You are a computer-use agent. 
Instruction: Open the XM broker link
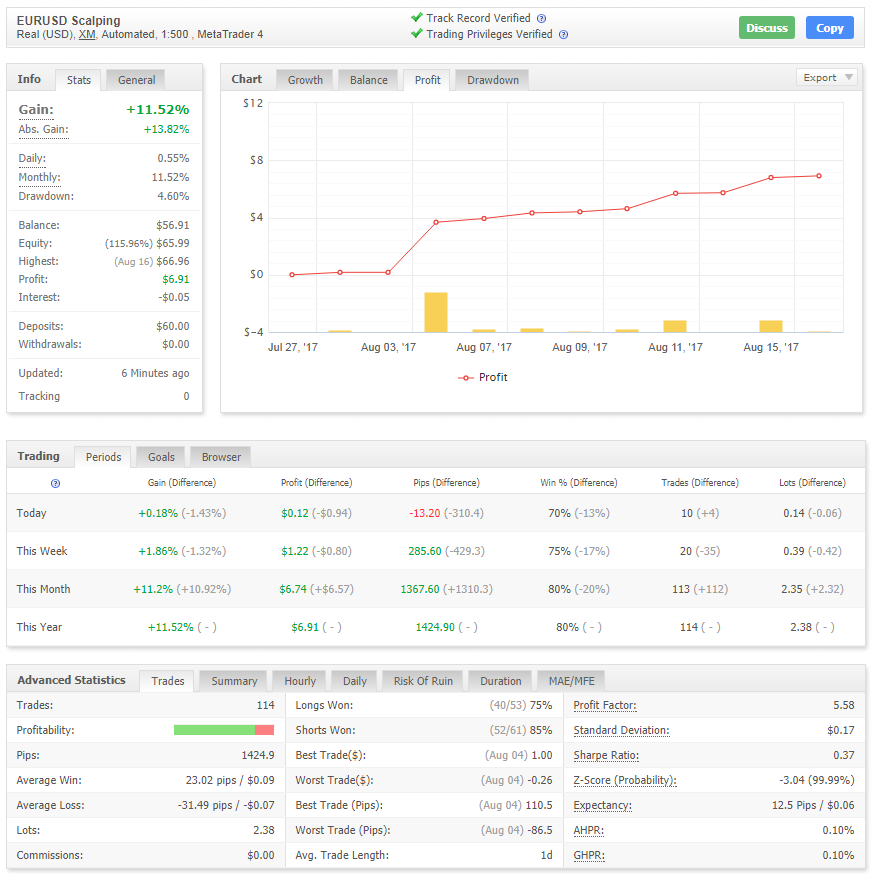coord(87,35)
